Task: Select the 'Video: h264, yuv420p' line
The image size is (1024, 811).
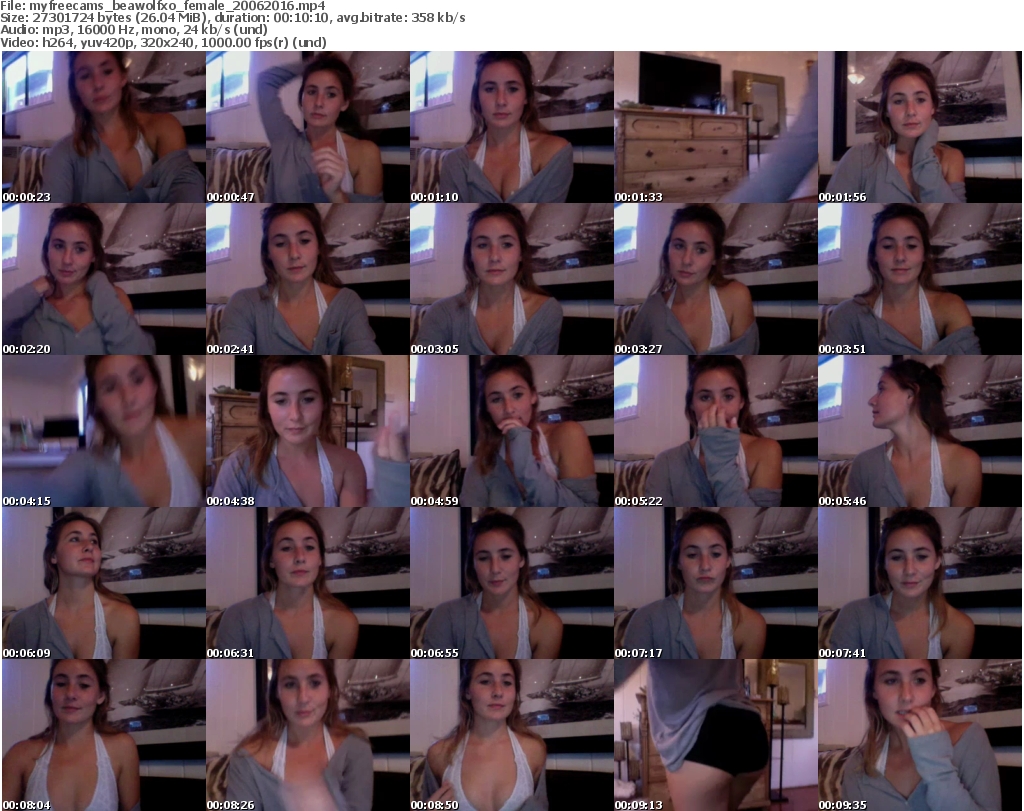Action: tap(163, 42)
